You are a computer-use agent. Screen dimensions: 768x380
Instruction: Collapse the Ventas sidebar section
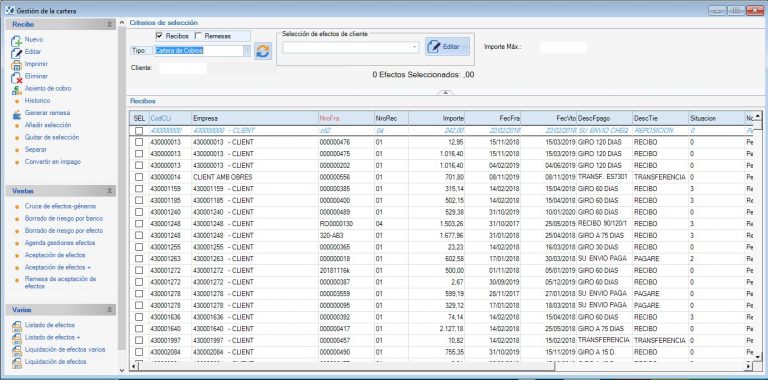(x=110, y=191)
